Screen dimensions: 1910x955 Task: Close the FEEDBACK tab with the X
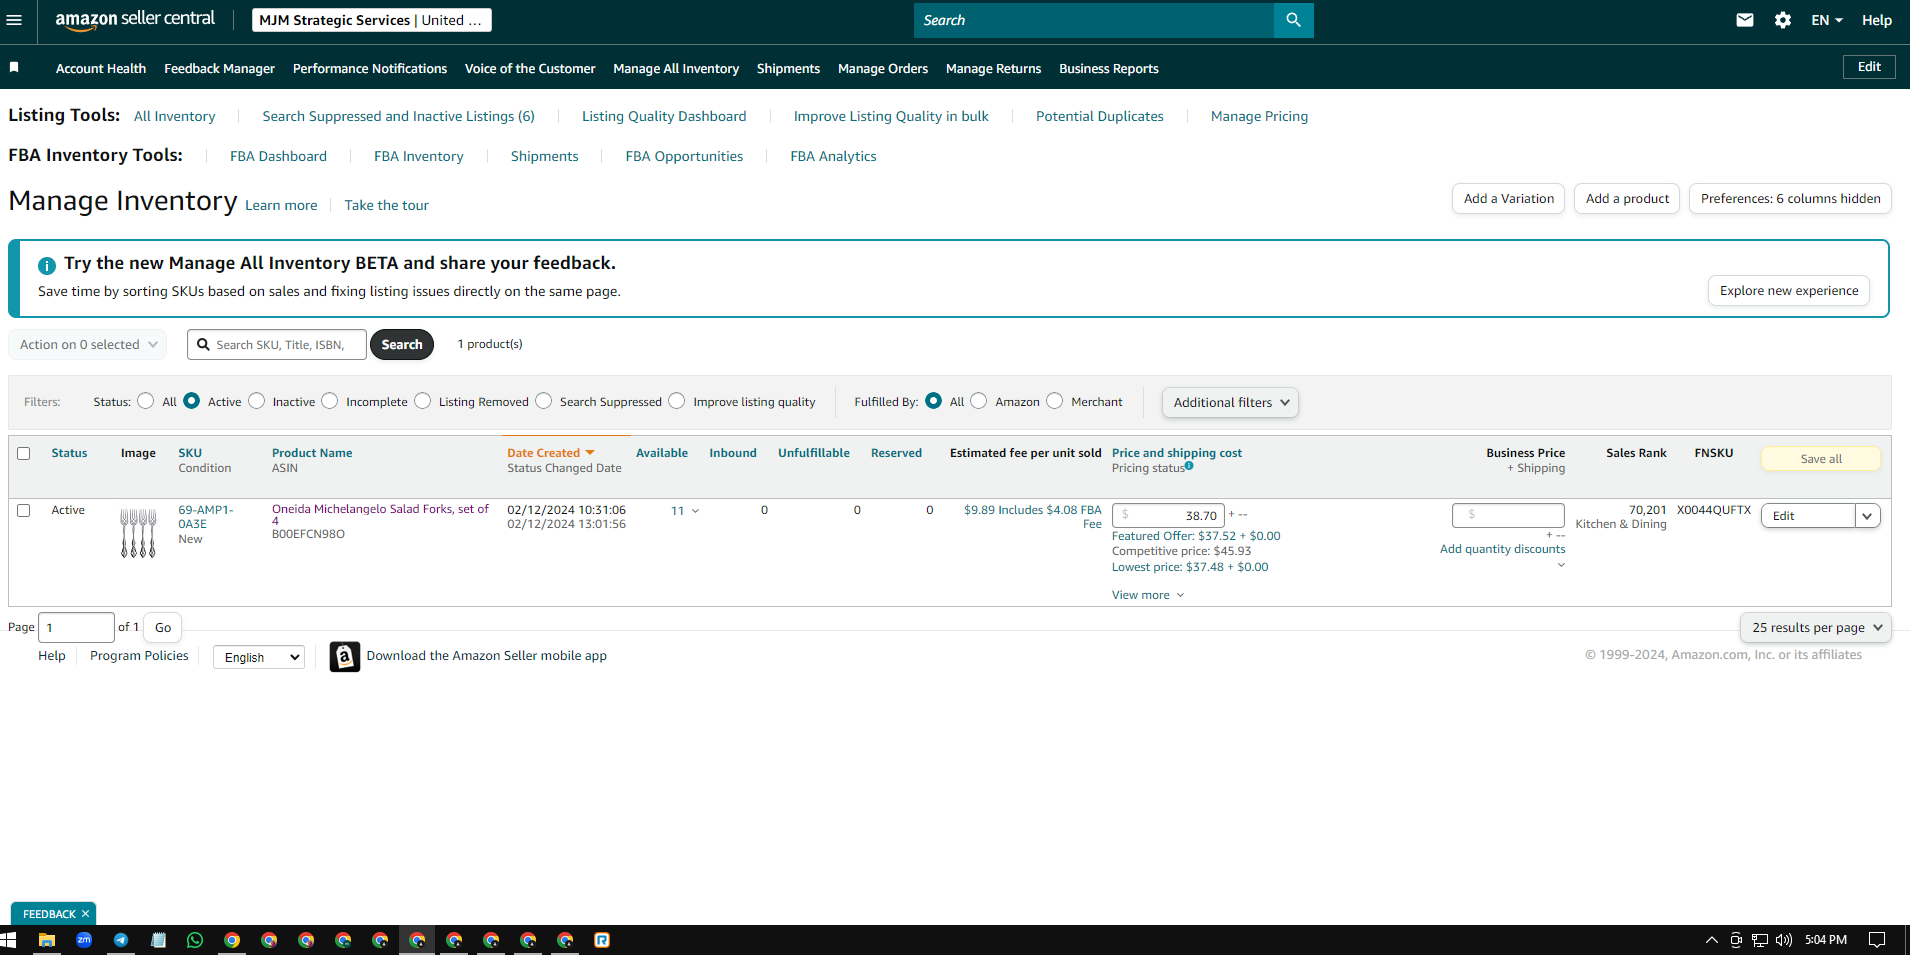point(86,914)
